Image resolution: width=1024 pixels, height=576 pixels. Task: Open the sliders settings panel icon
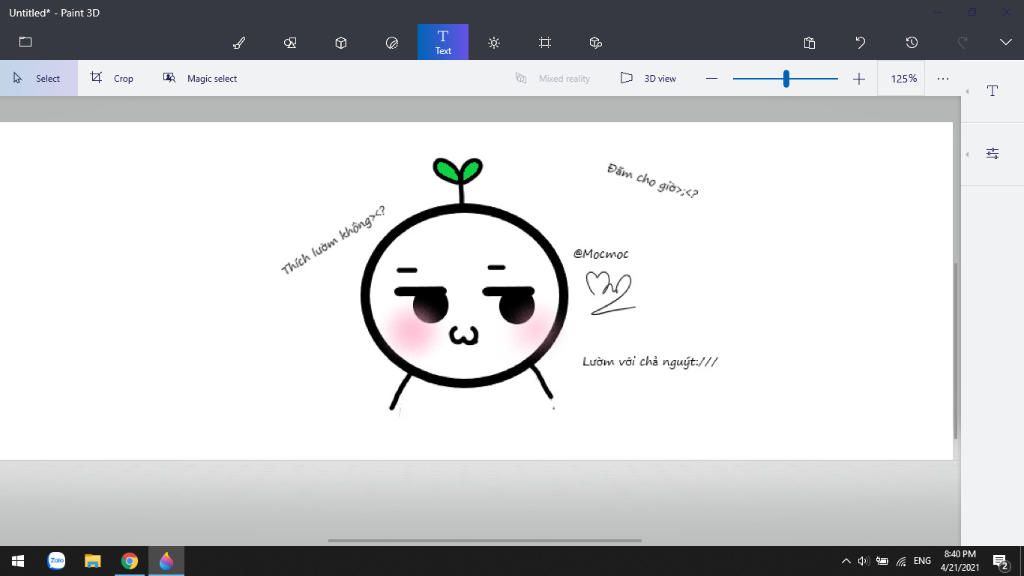pyautogui.click(x=993, y=153)
